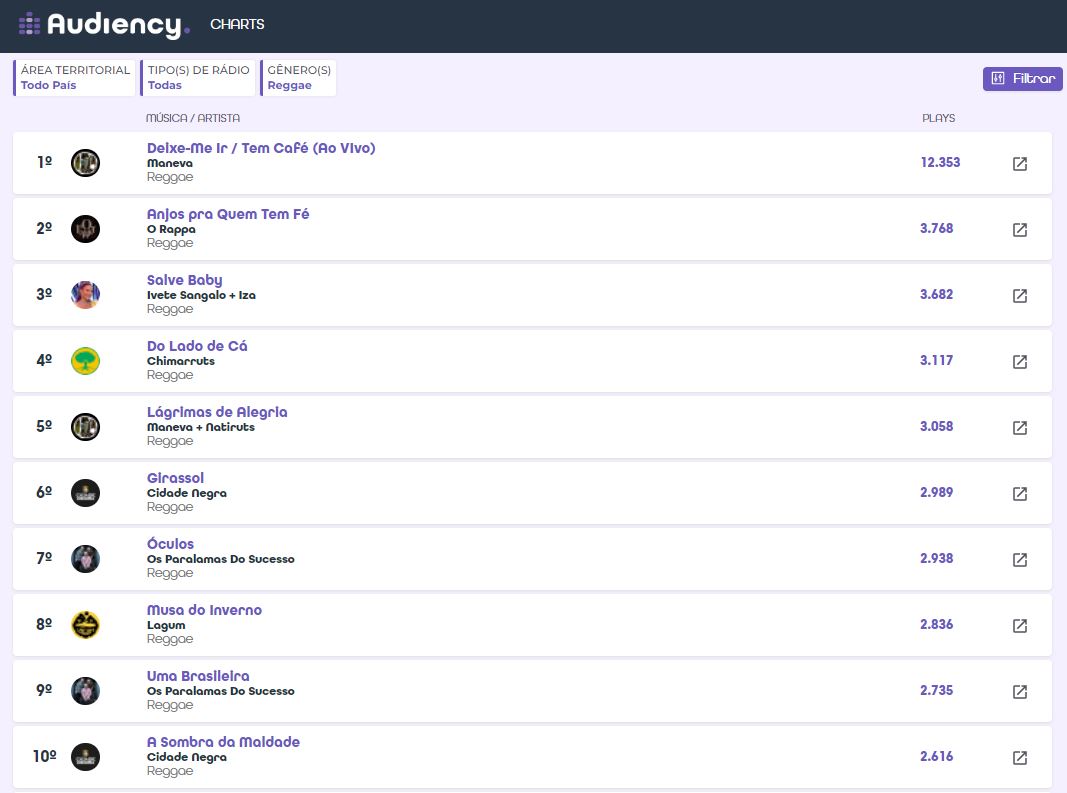Screen dimensions: 1067x793
Task: Open song A Sombra da Maldade
Action: pyautogui.click(x=223, y=742)
